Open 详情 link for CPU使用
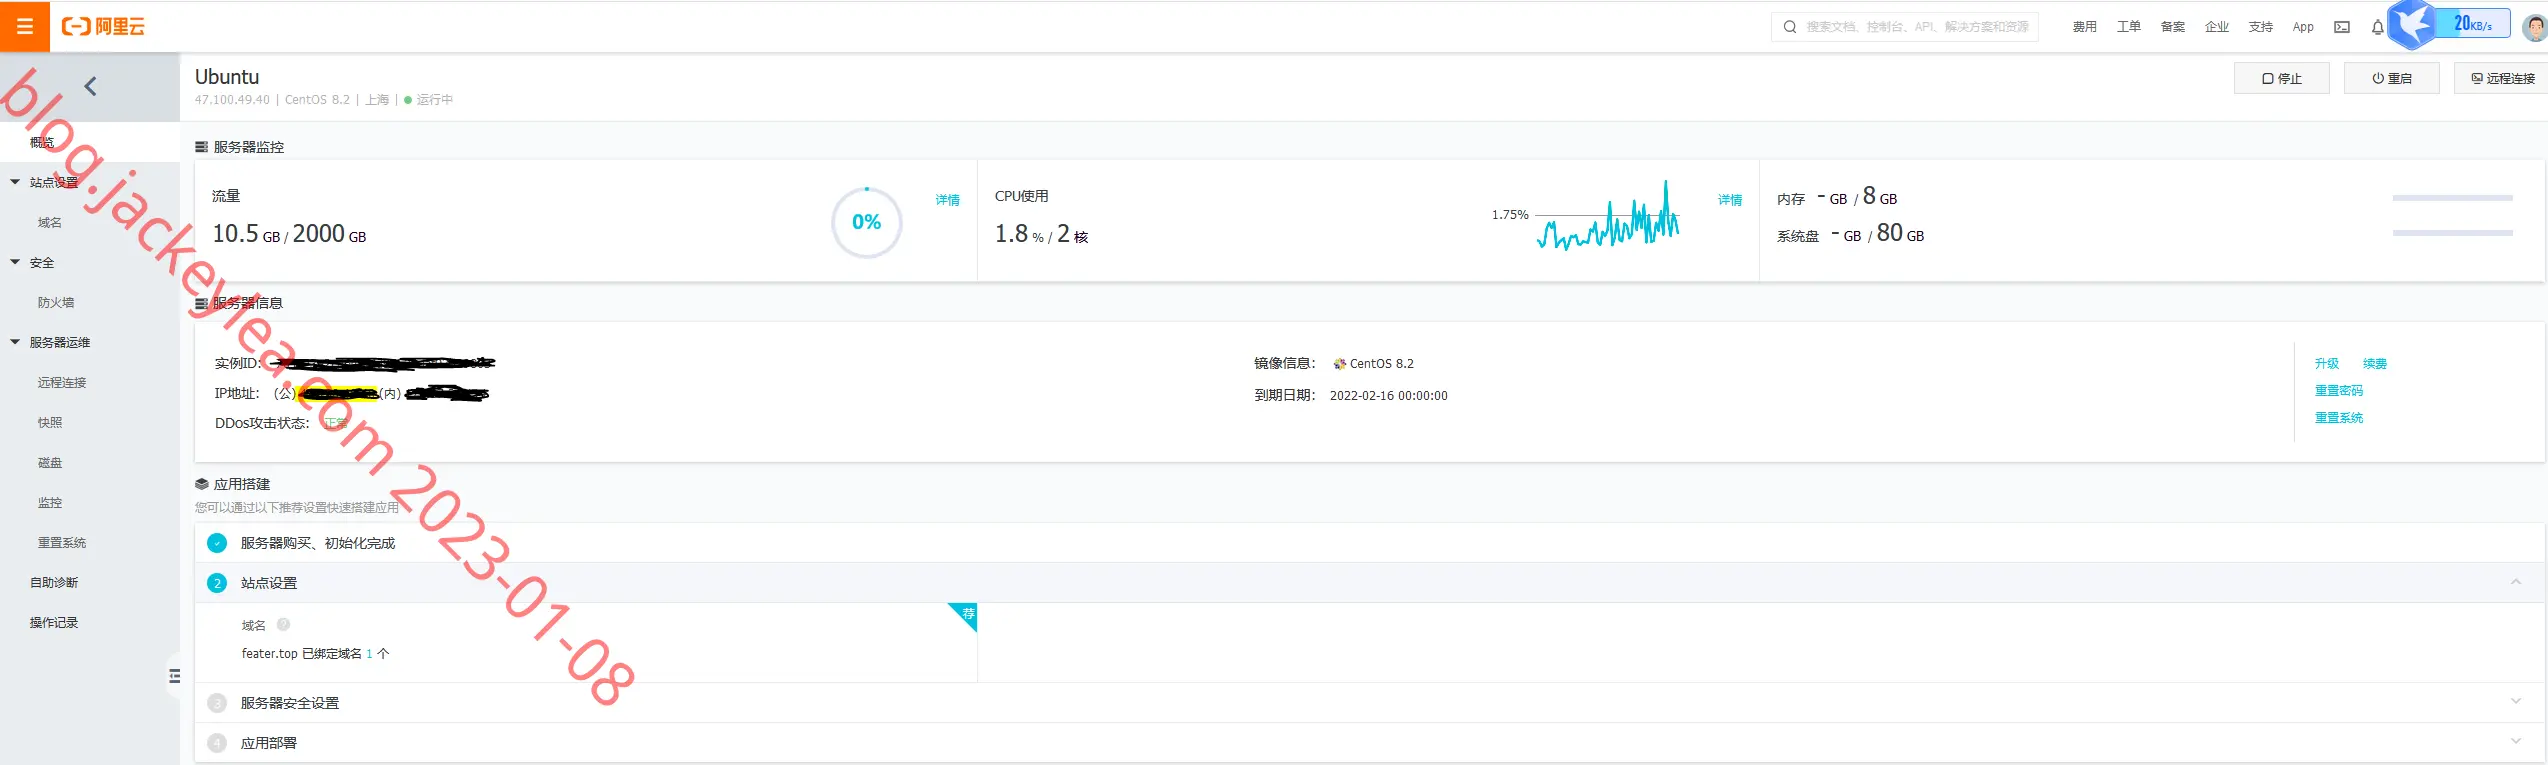Screen dimensions: 2548x765 click(x=1730, y=200)
